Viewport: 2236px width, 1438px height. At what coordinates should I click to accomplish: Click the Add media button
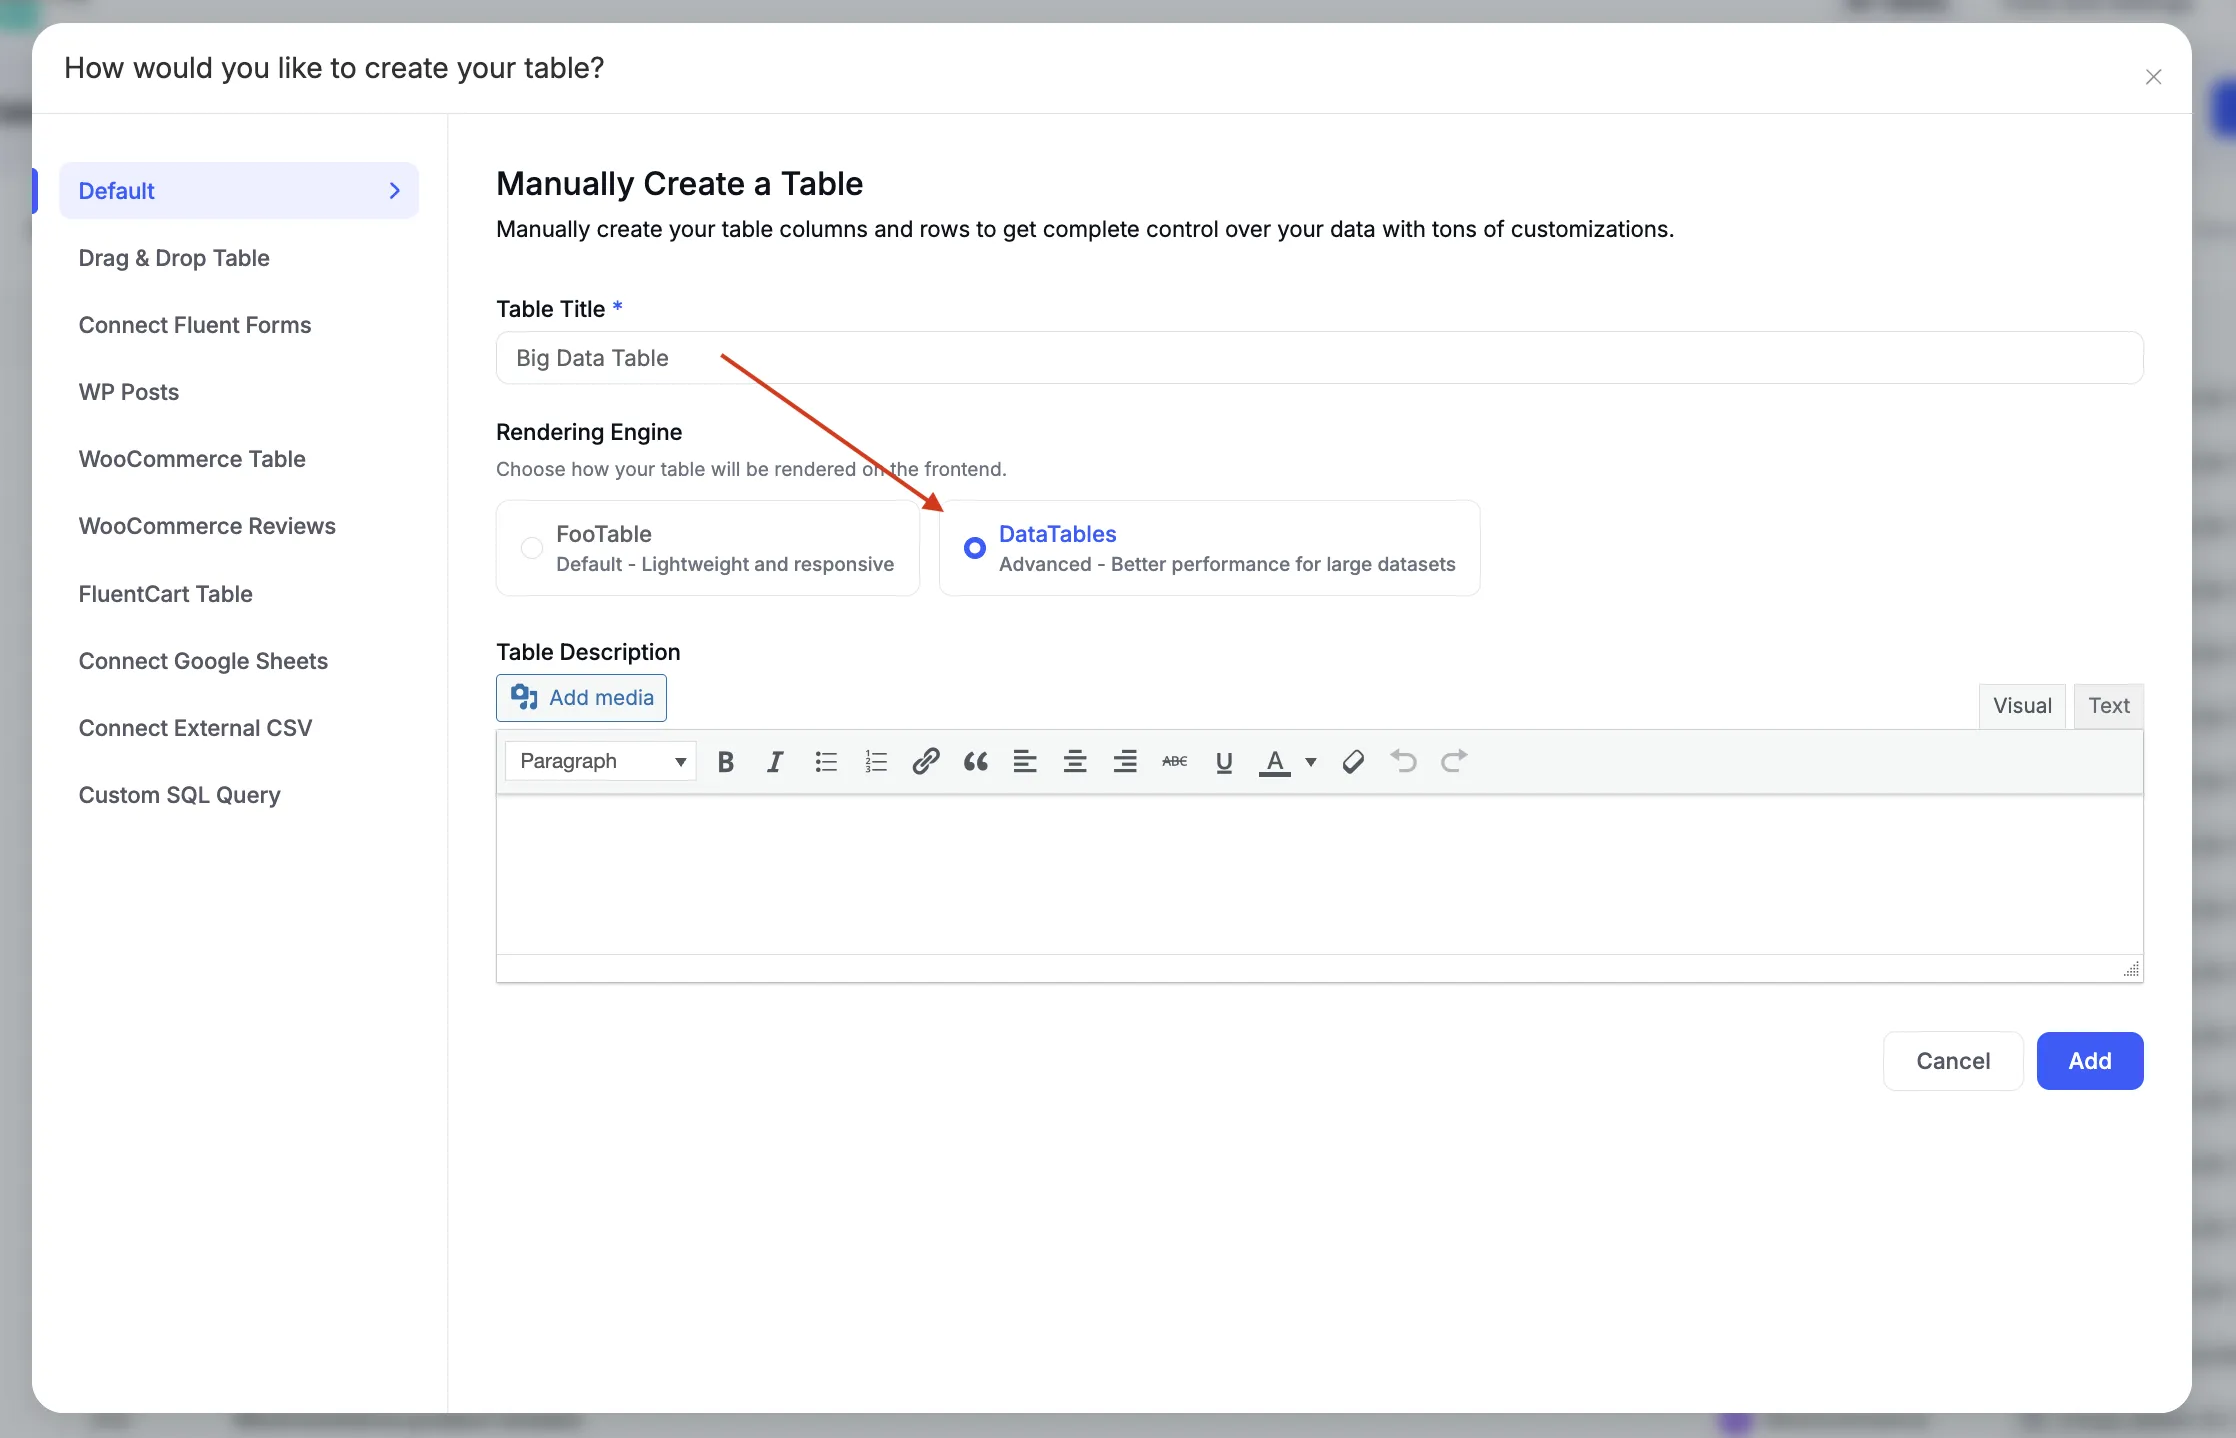581,698
